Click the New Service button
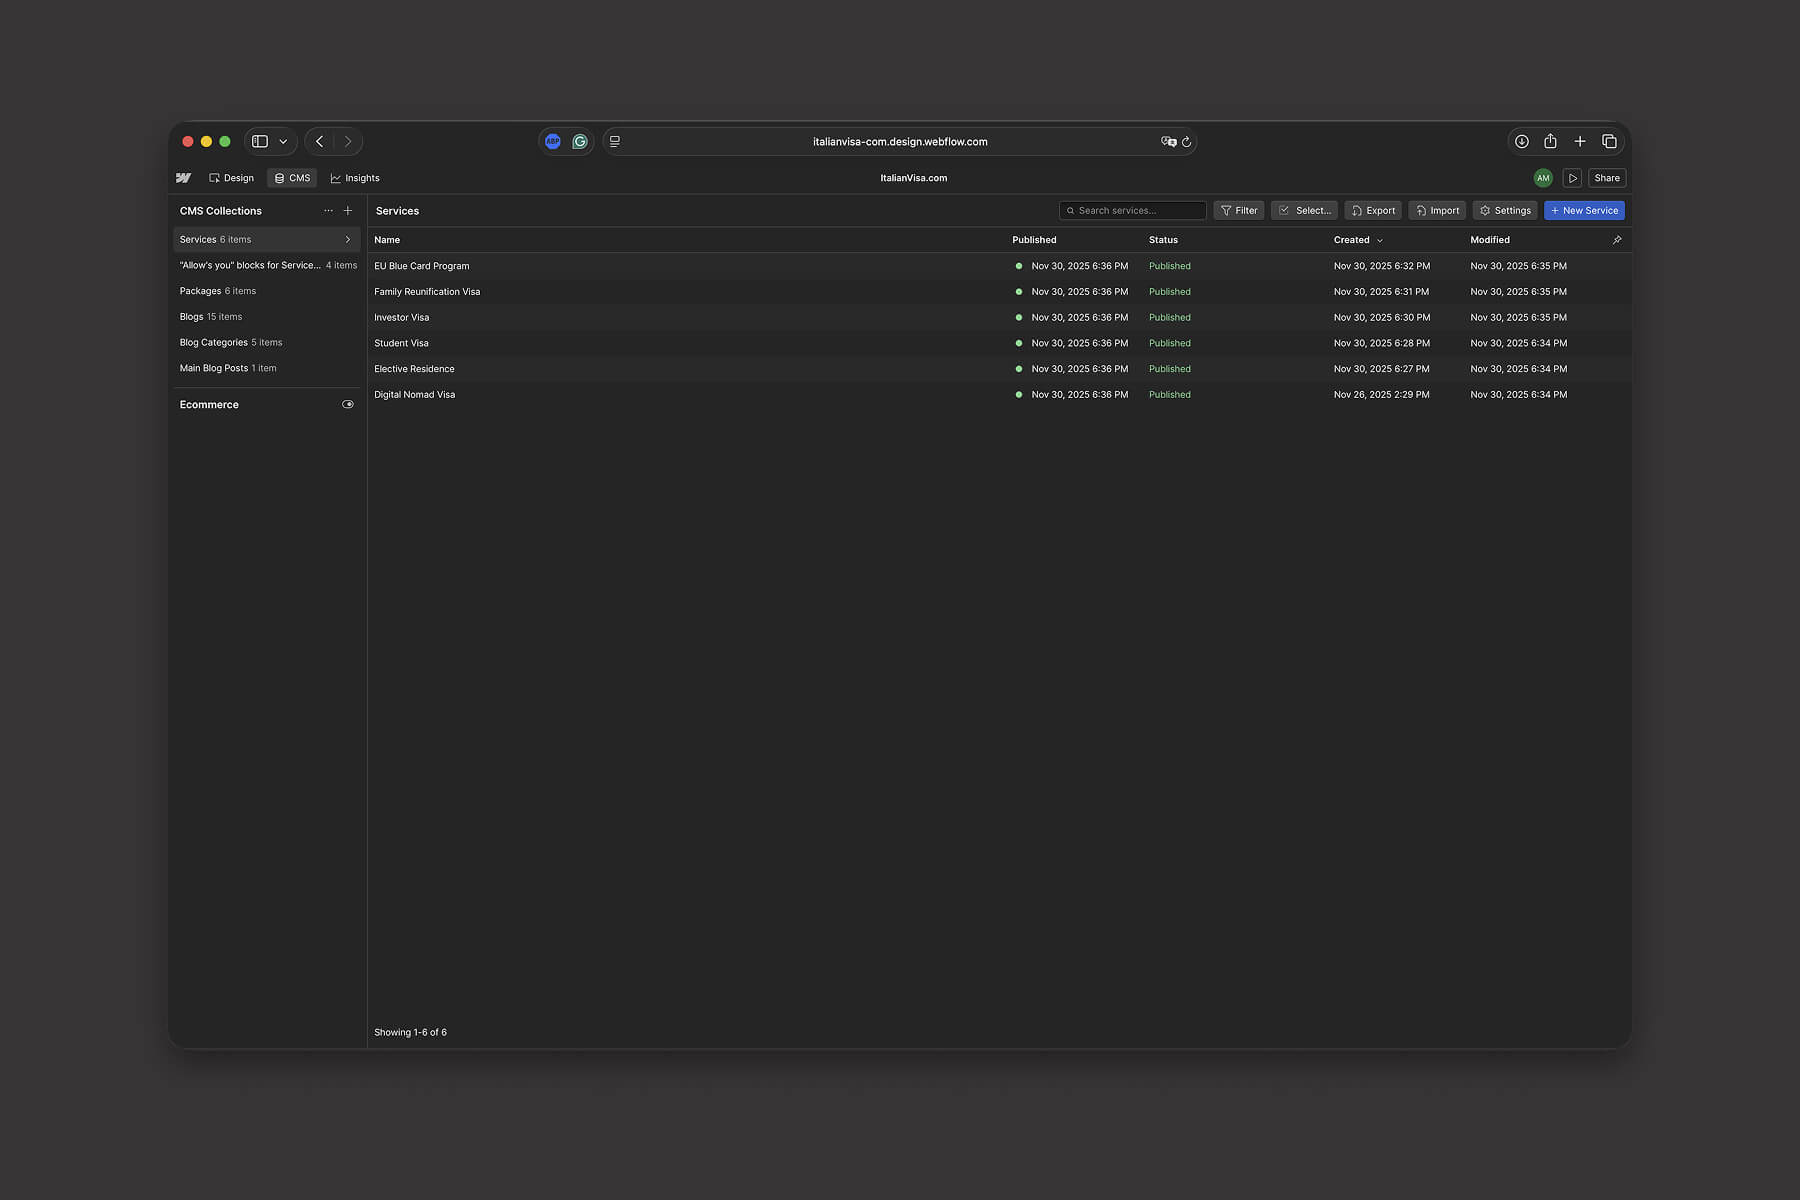 click(x=1584, y=211)
